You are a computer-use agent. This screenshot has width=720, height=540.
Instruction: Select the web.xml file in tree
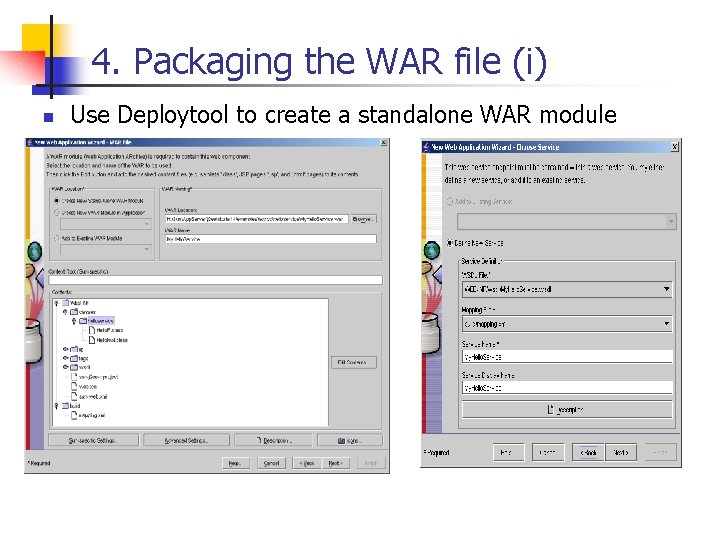pos(87,387)
